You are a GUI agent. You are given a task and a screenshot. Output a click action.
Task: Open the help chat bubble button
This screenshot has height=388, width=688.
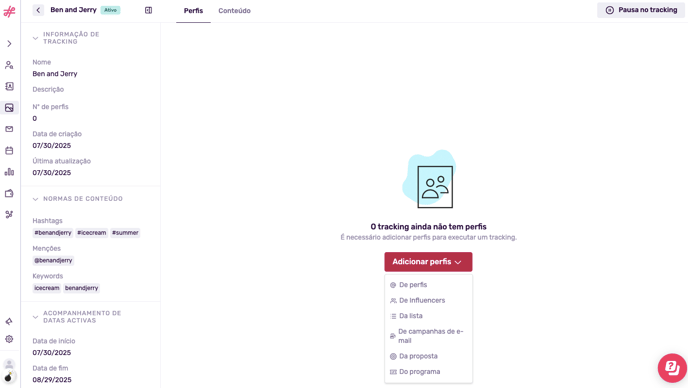(x=672, y=368)
